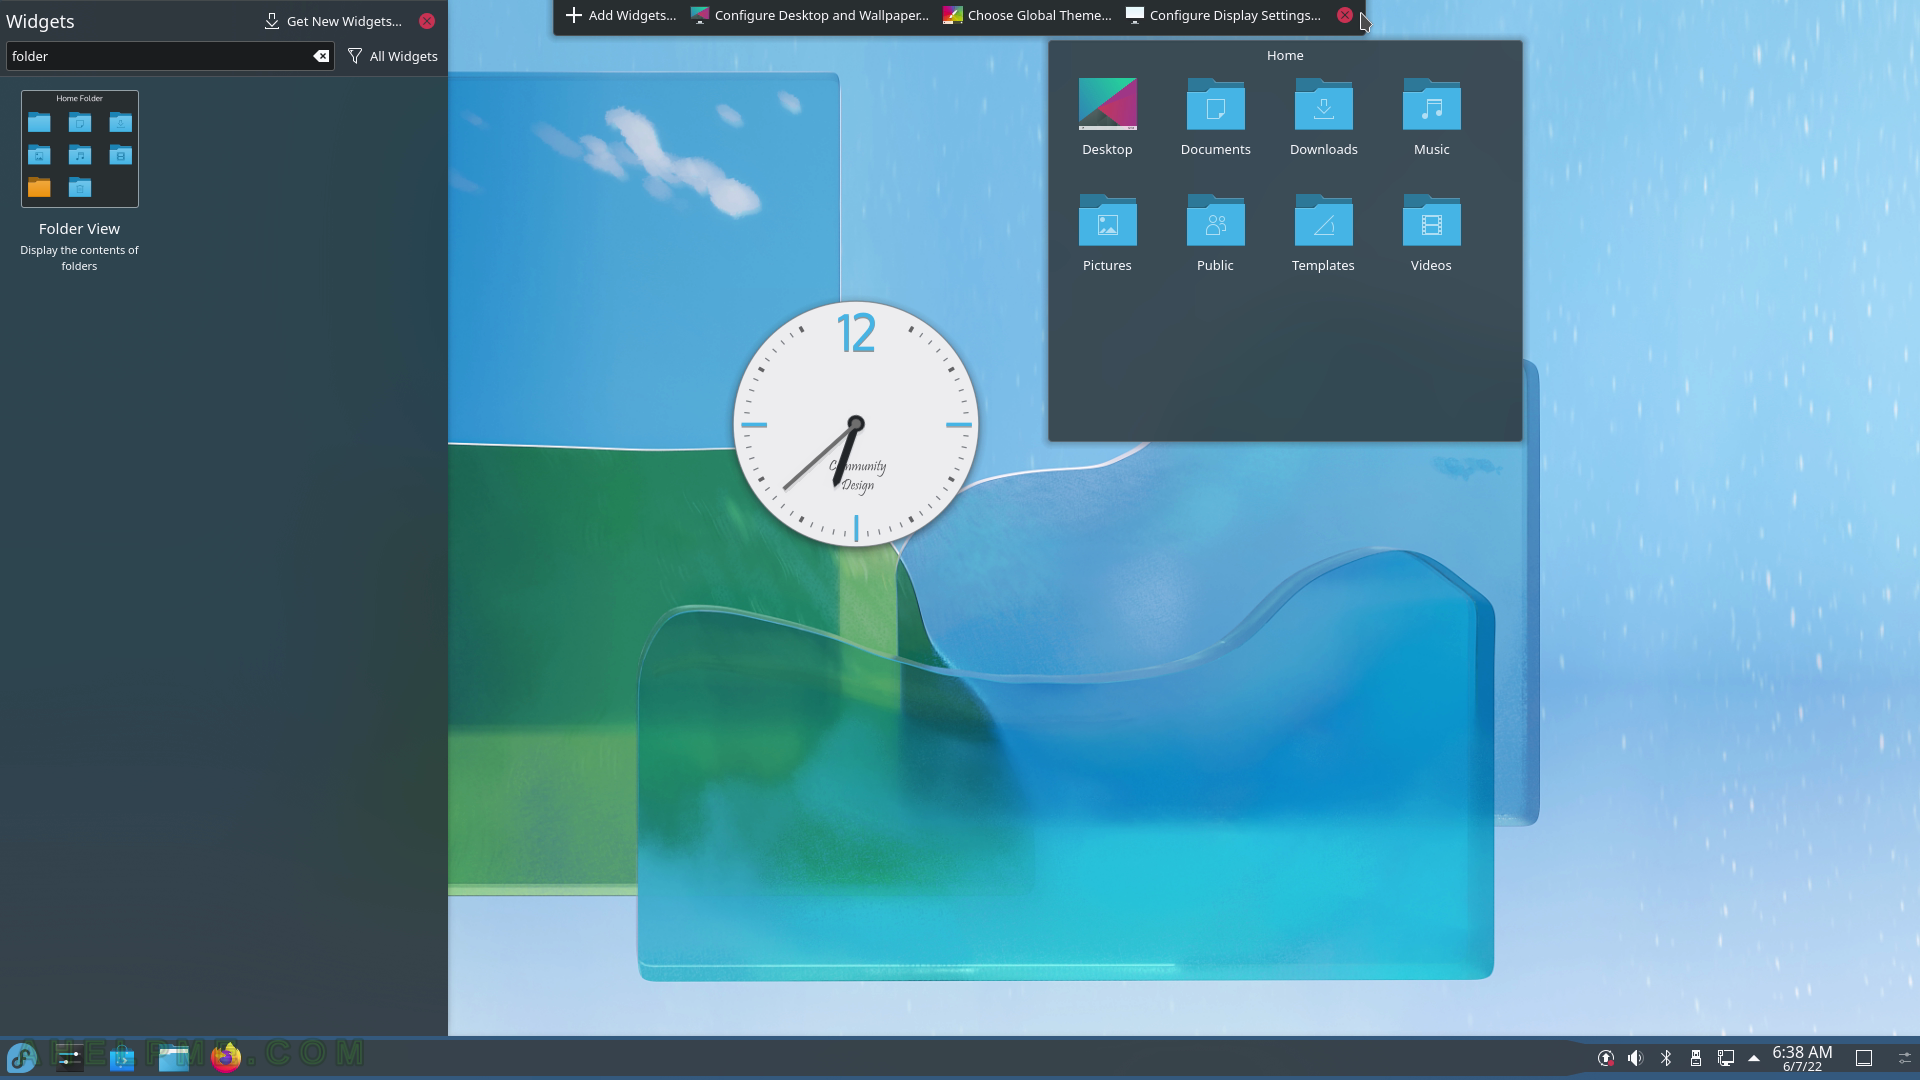Open Dolphin file manager from taskbar

click(174, 1057)
